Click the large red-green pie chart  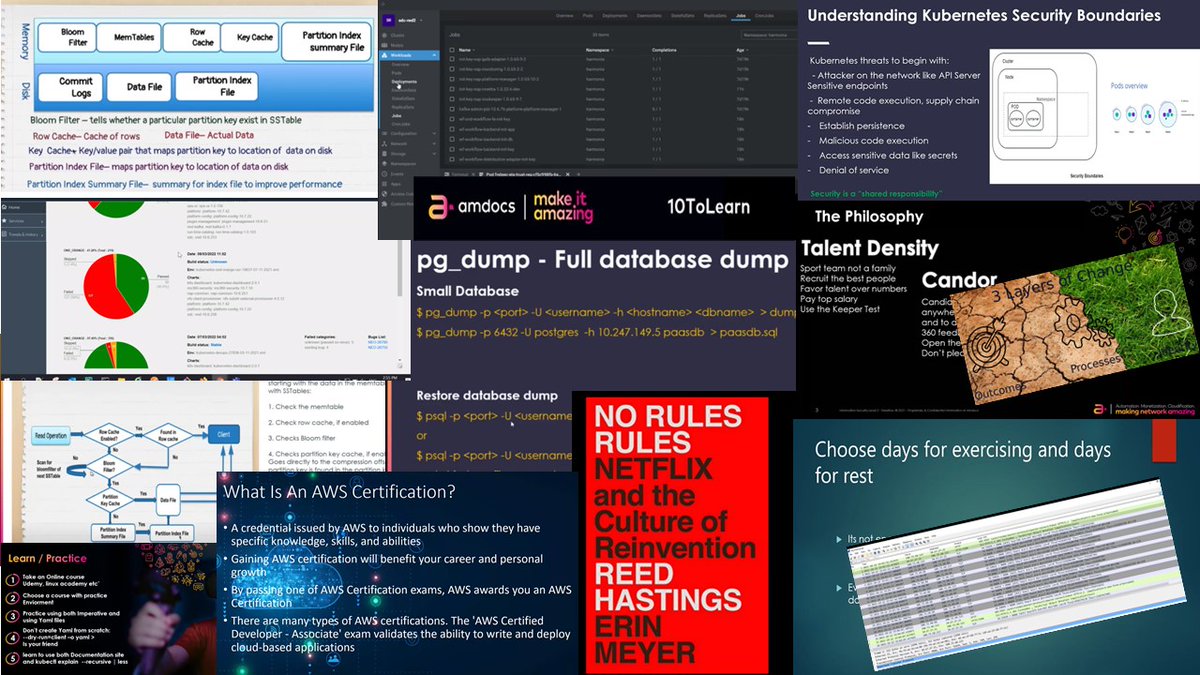coord(116,287)
